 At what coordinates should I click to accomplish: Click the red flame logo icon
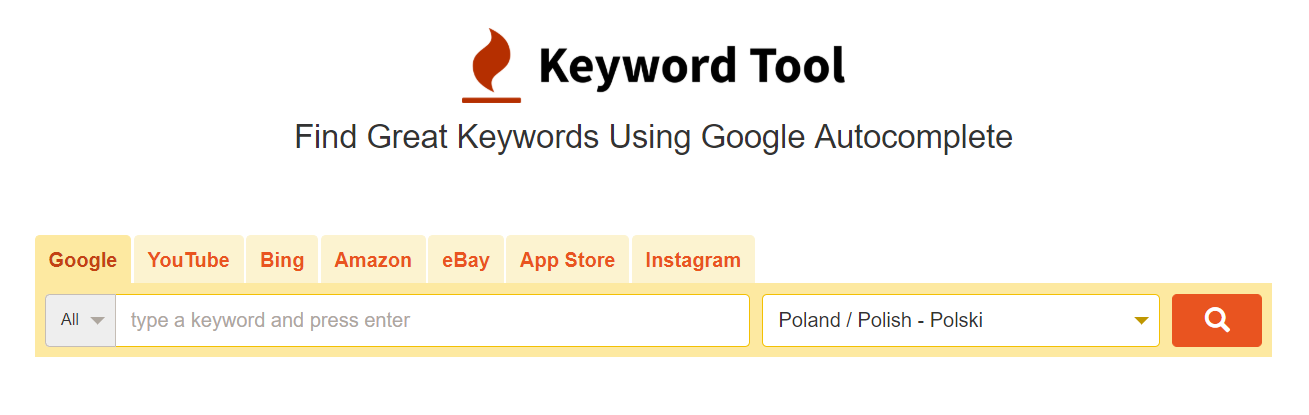coord(491,65)
